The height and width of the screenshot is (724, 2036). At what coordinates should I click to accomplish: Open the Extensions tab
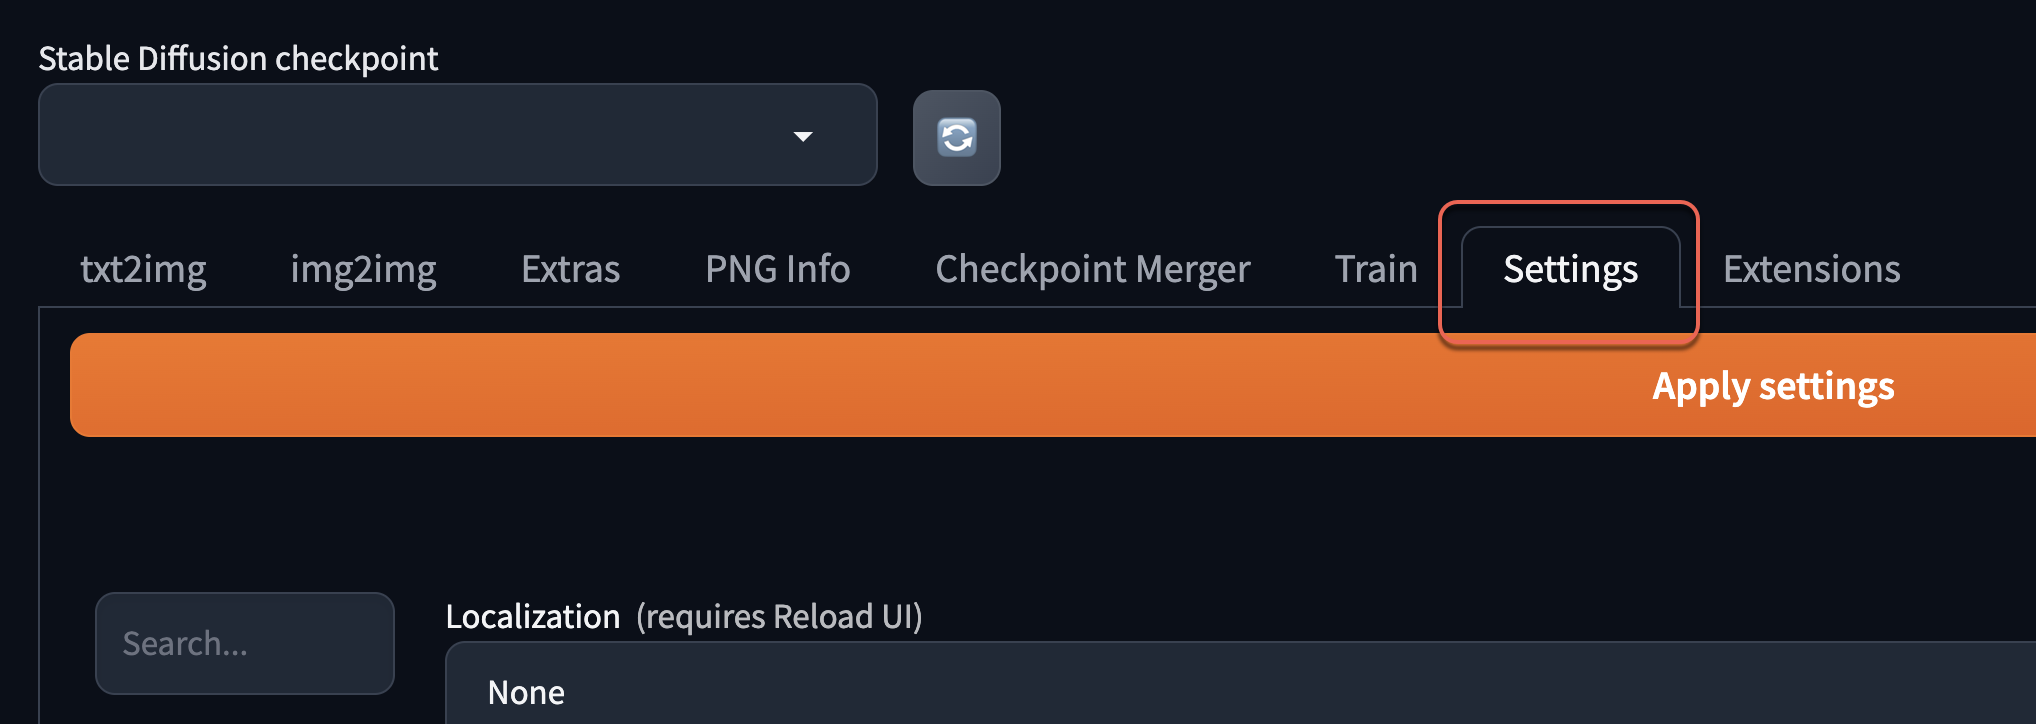click(x=1811, y=269)
